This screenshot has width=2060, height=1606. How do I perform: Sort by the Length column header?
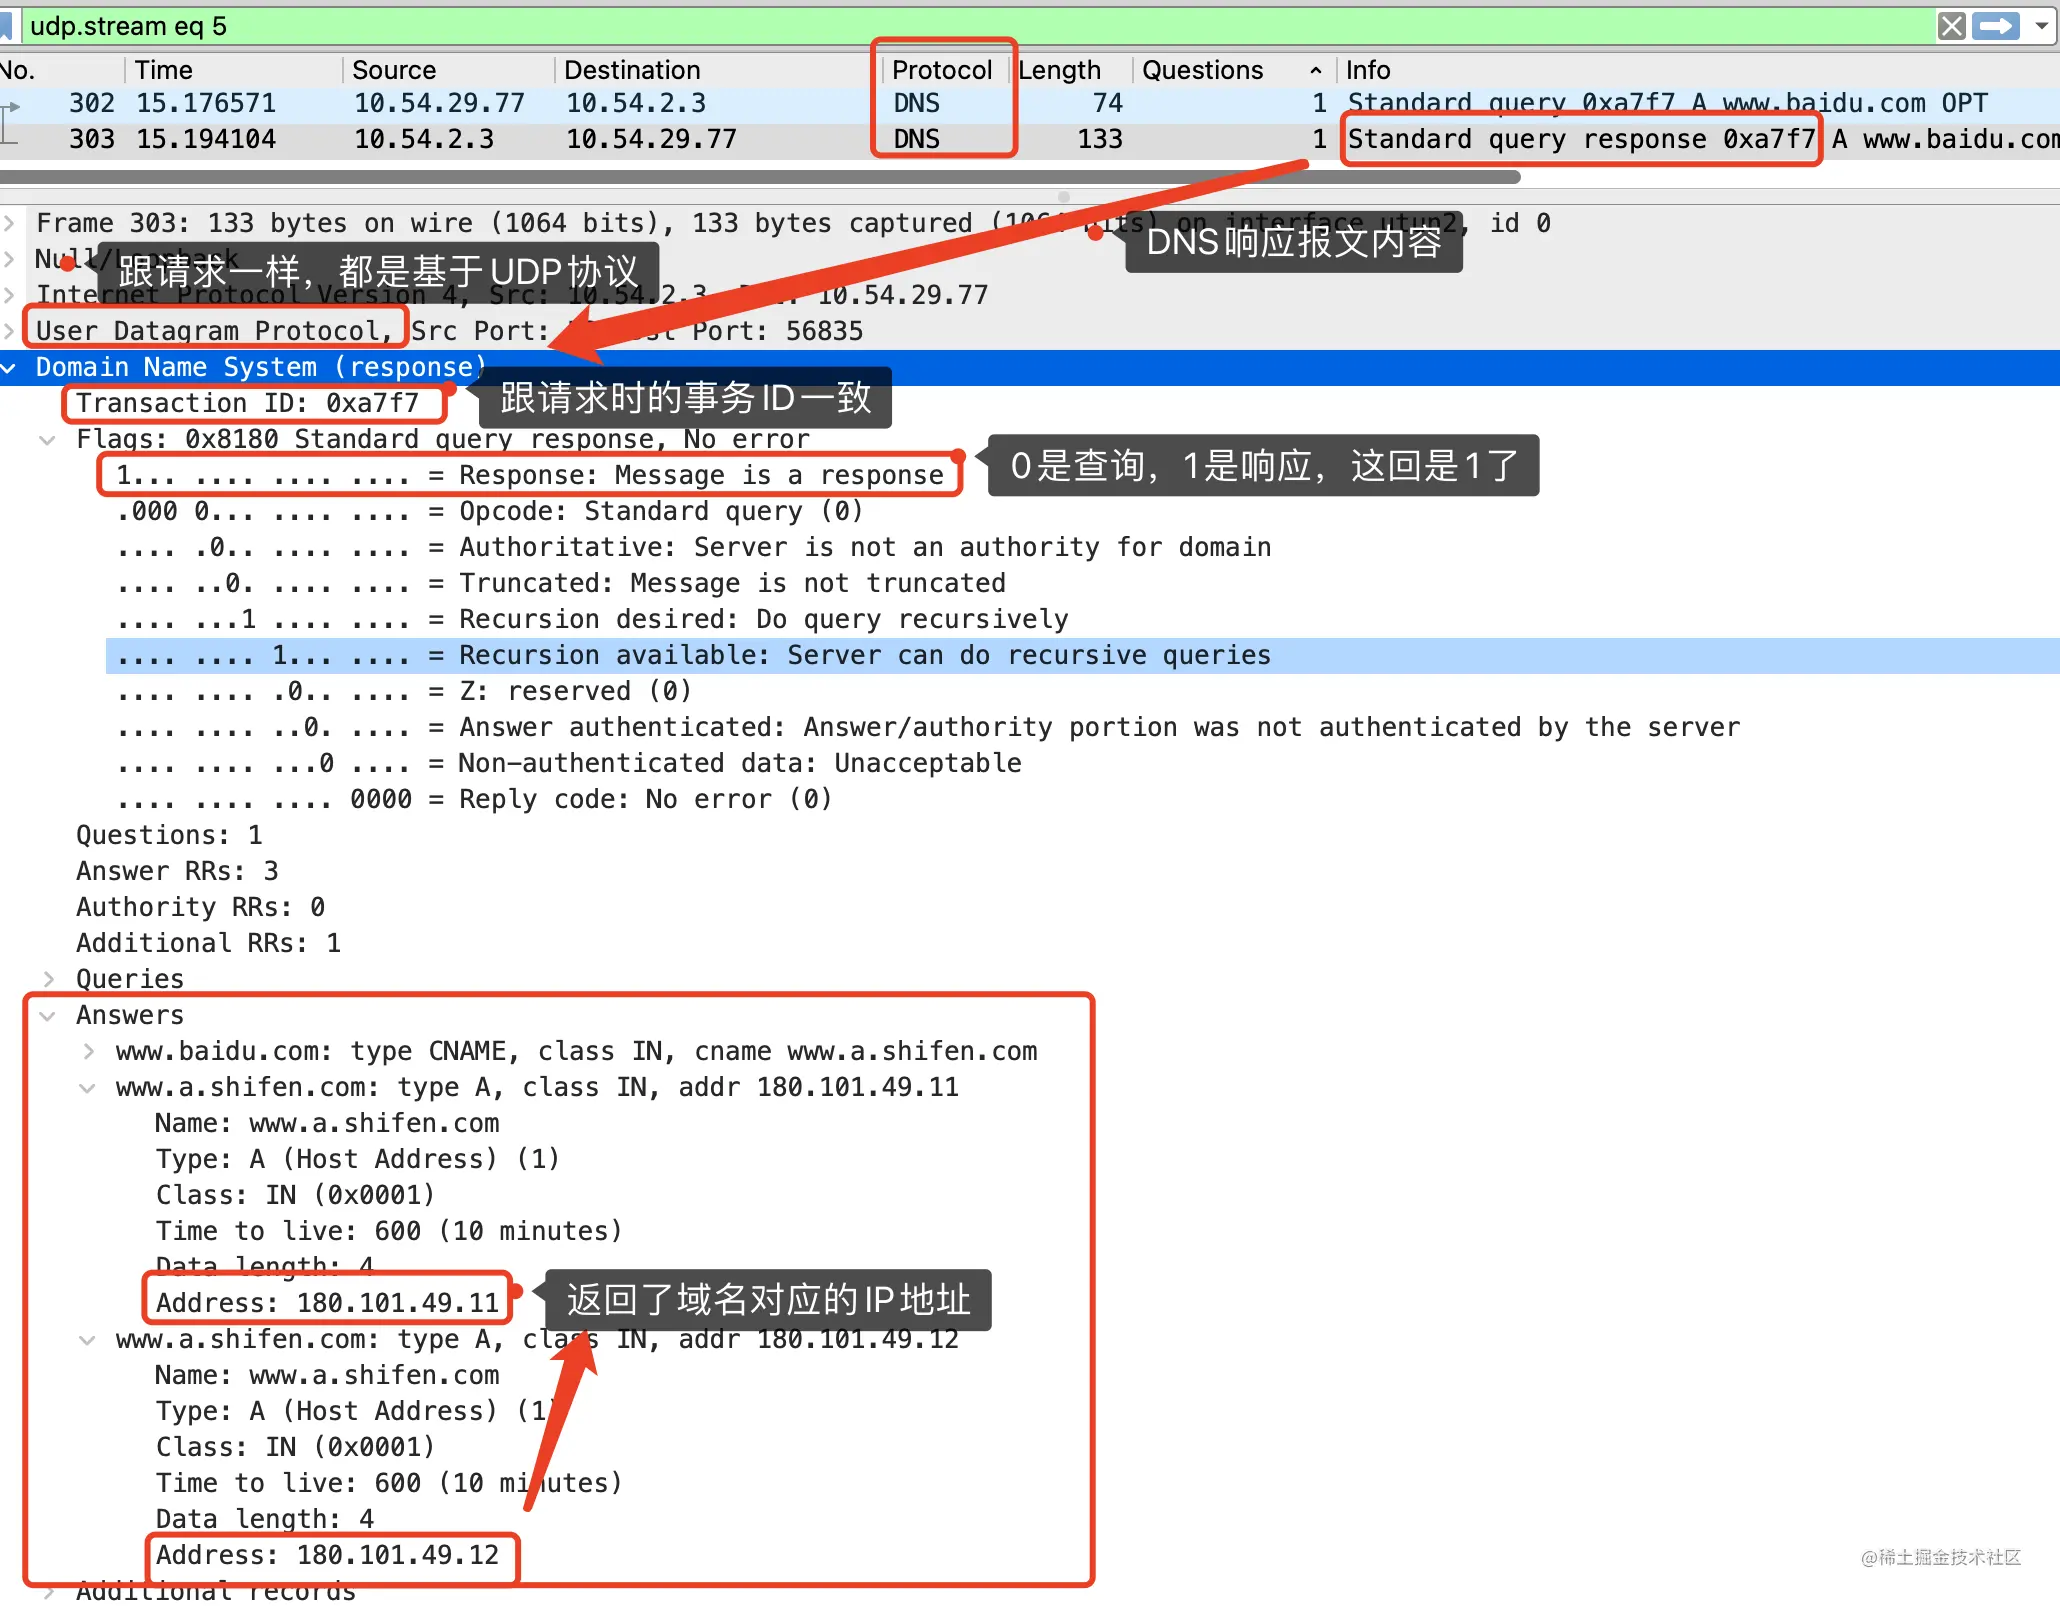click(x=1060, y=70)
